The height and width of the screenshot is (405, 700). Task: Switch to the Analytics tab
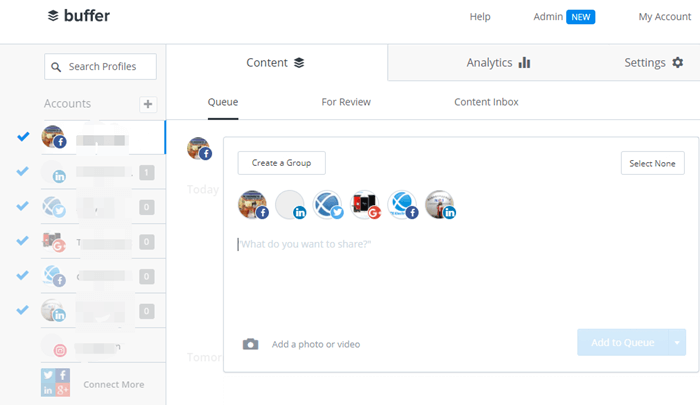click(x=498, y=63)
